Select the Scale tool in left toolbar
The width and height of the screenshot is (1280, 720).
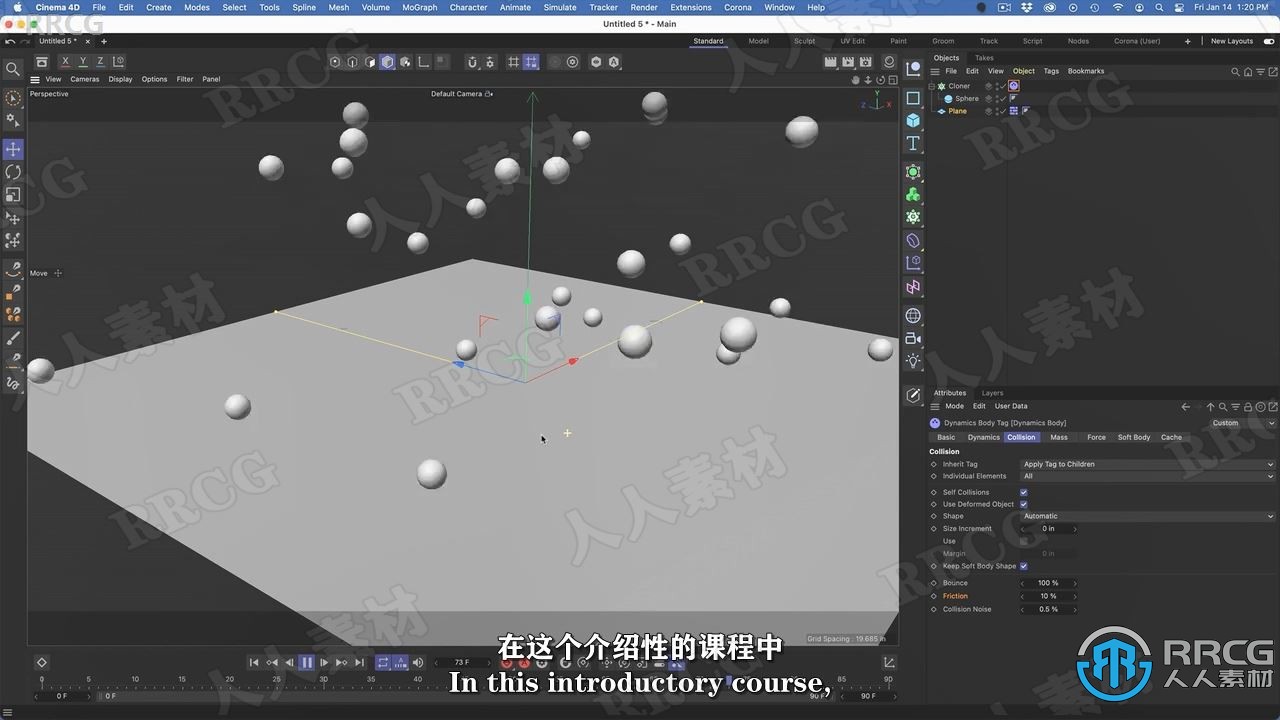click(x=13, y=195)
